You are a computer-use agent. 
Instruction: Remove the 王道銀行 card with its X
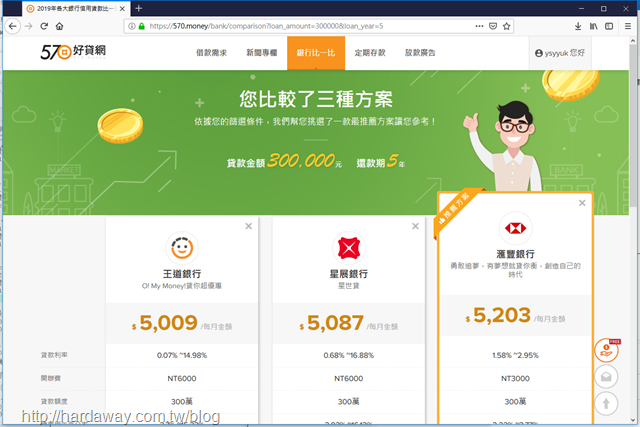[x=249, y=226]
